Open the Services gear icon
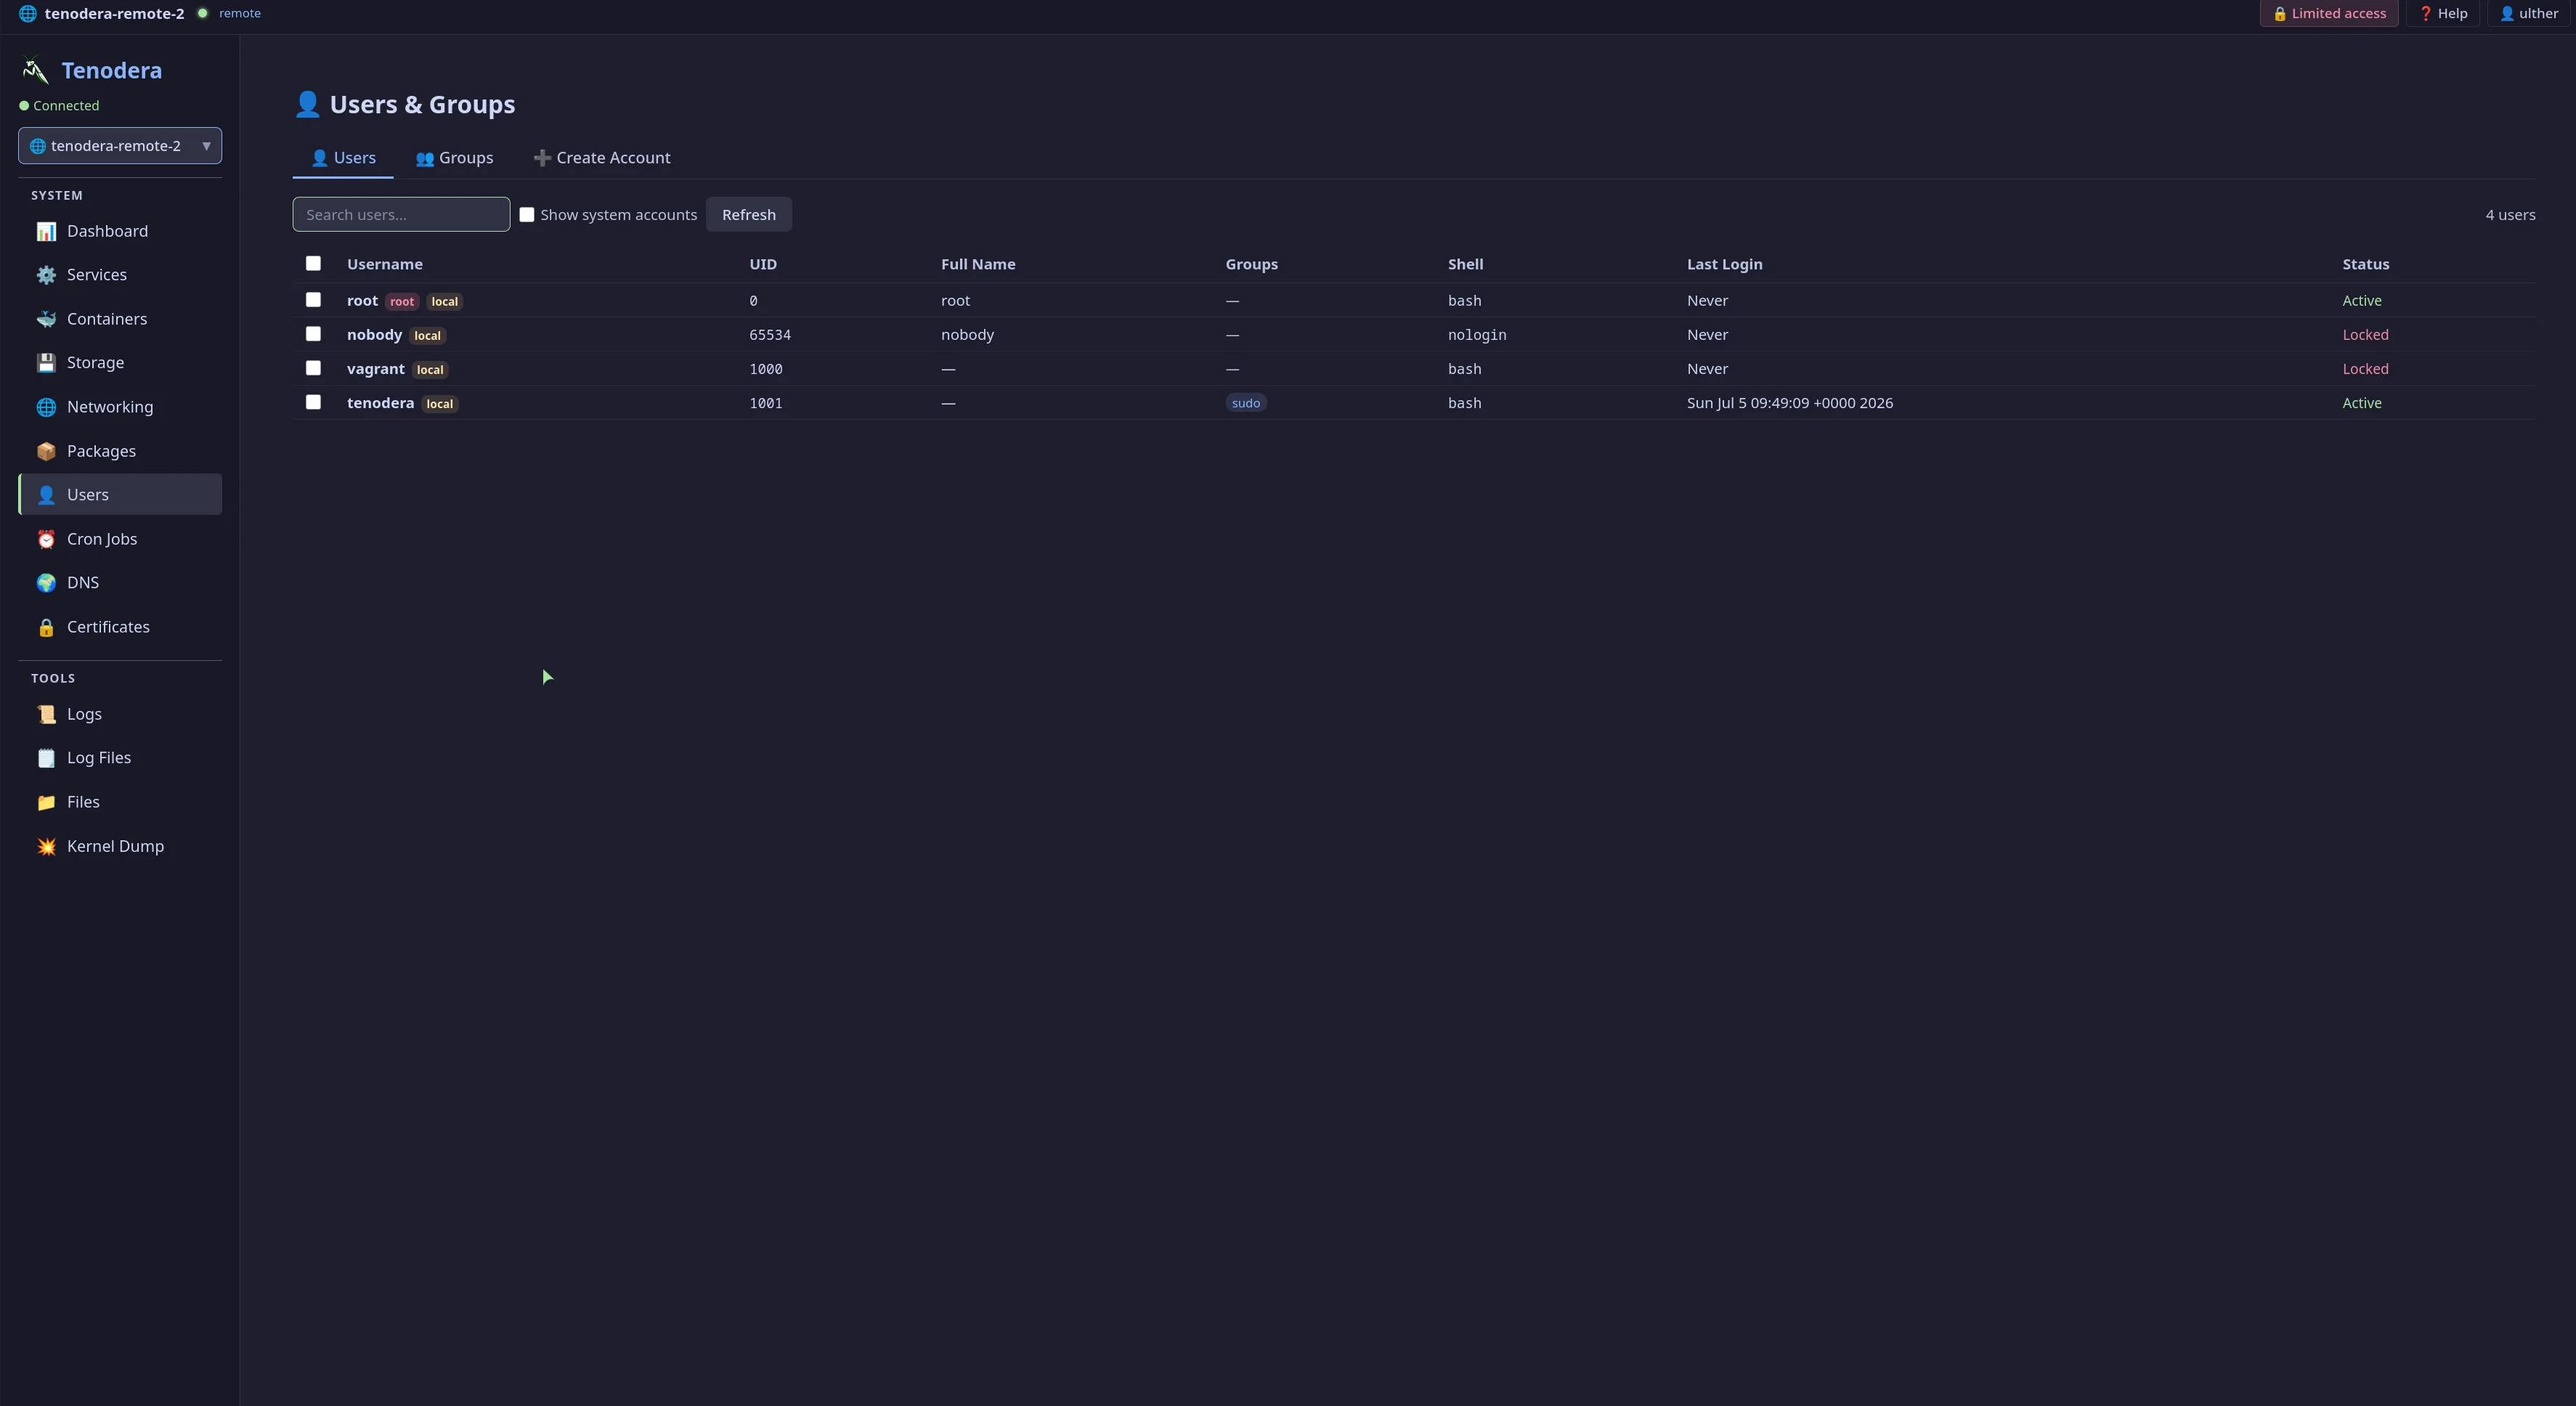Viewport: 2576px width, 1406px height. point(46,275)
